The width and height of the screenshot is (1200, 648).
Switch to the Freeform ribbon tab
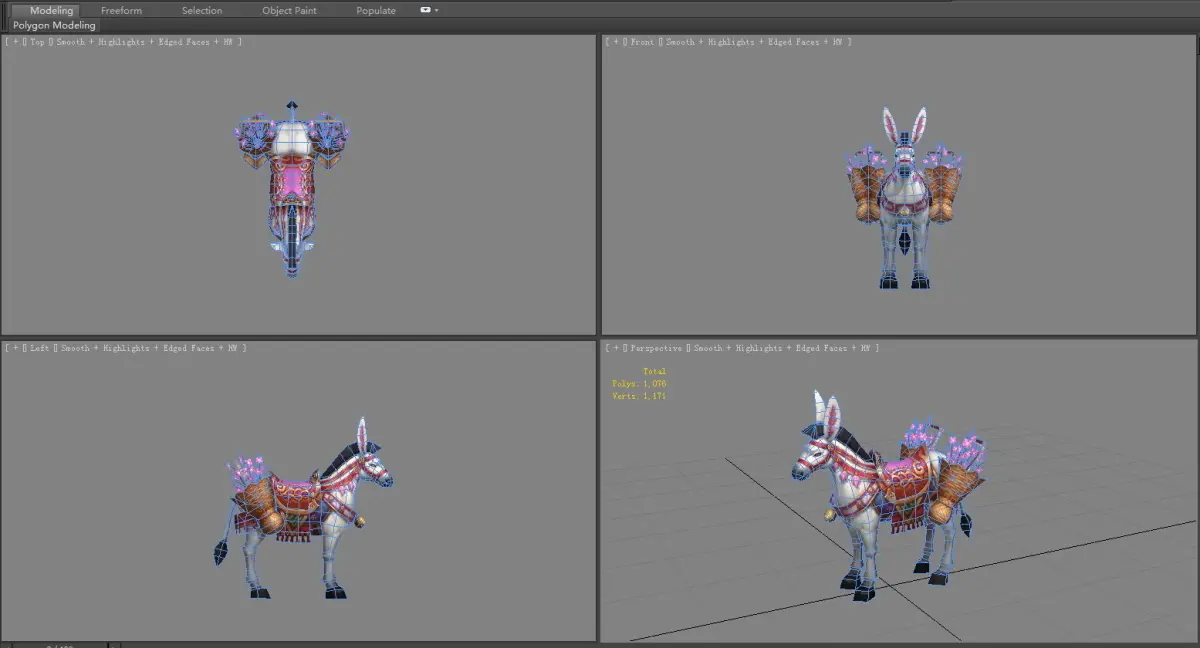tap(121, 10)
